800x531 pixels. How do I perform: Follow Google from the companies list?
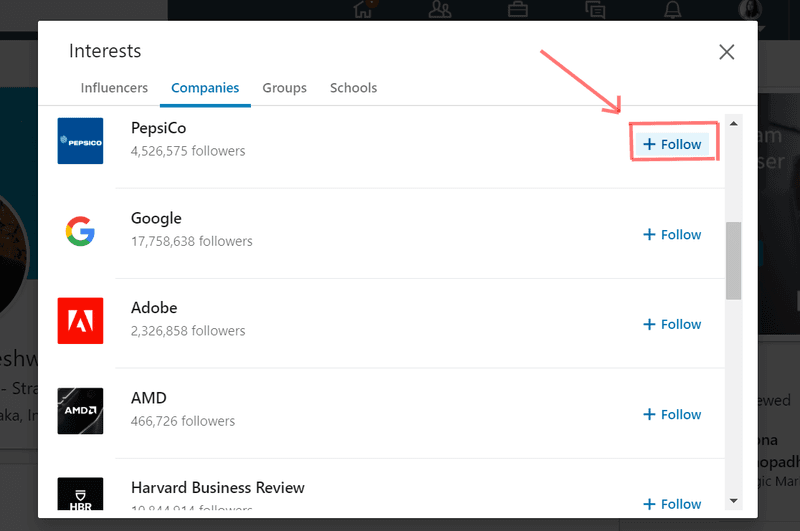tap(672, 235)
